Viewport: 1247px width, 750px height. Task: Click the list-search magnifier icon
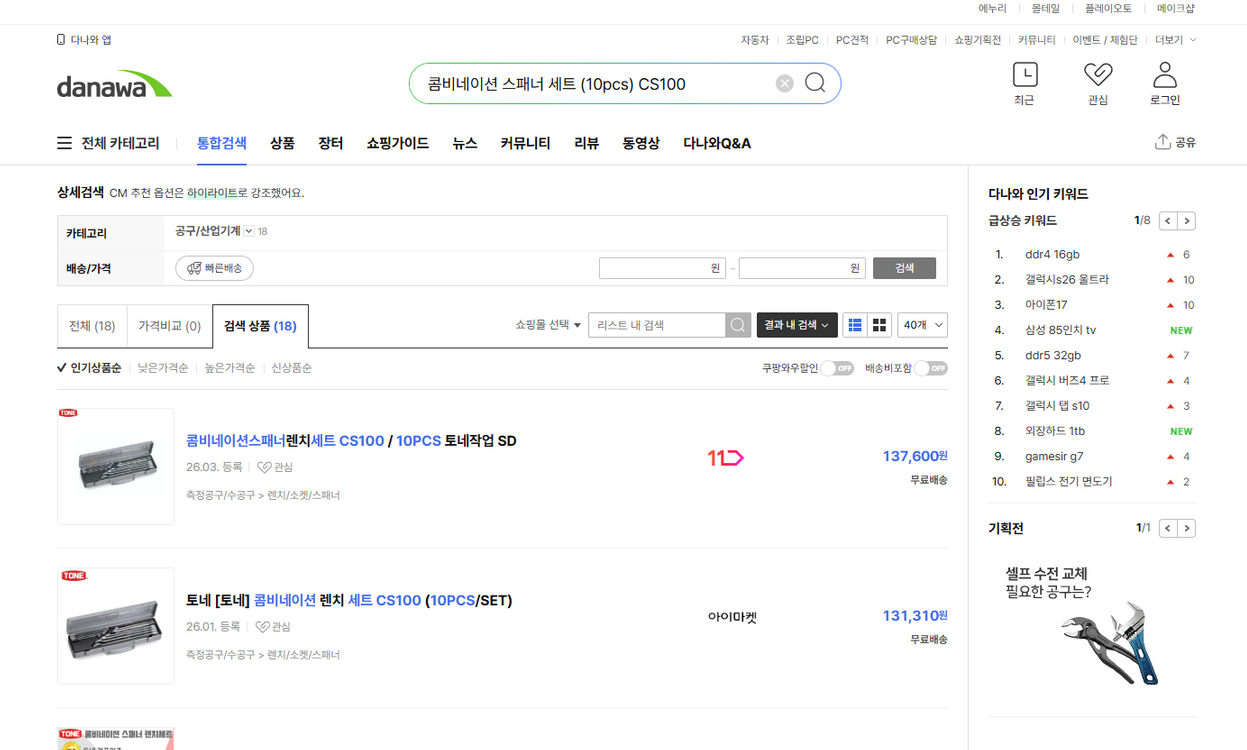[738, 325]
